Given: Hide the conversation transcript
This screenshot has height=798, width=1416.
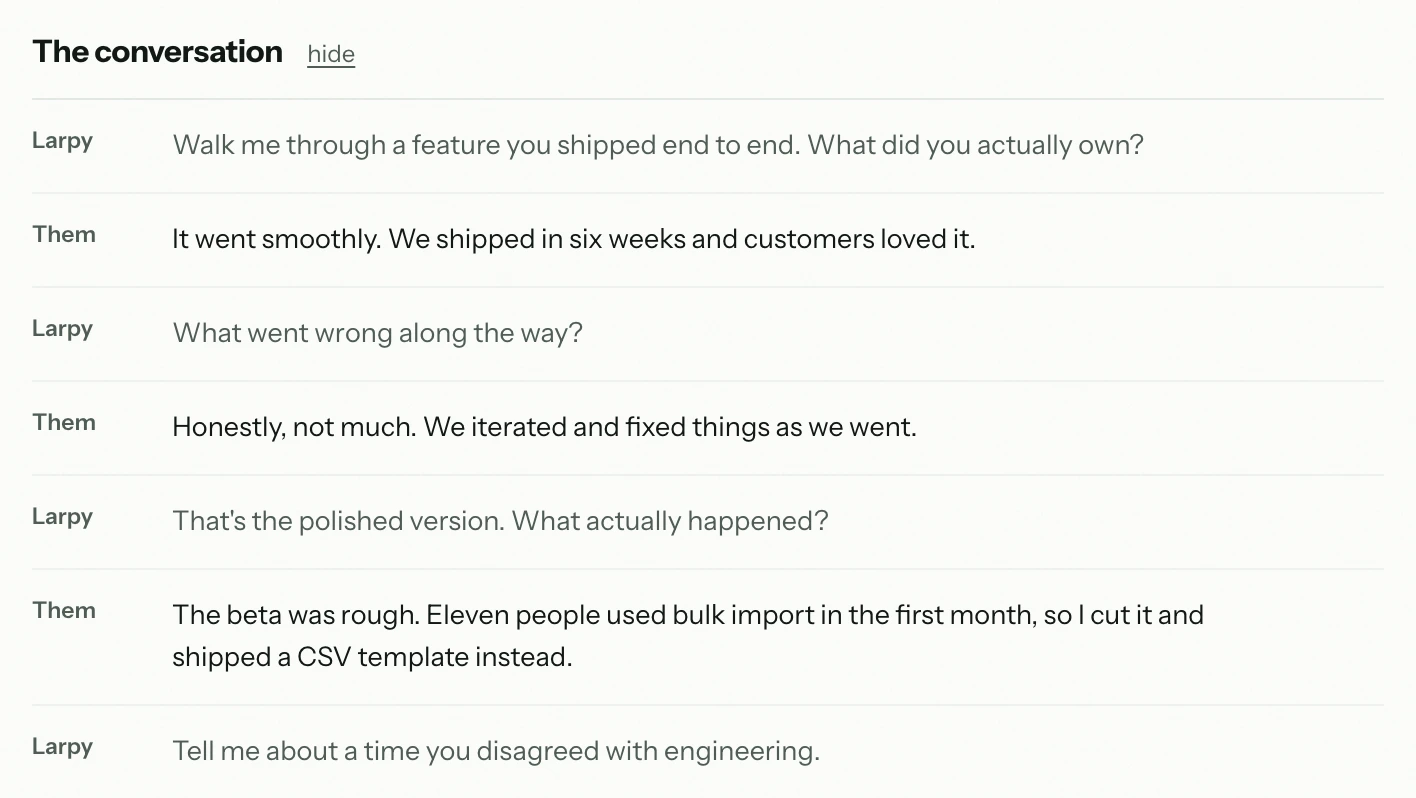Looking at the screenshot, I should (x=331, y=54).
